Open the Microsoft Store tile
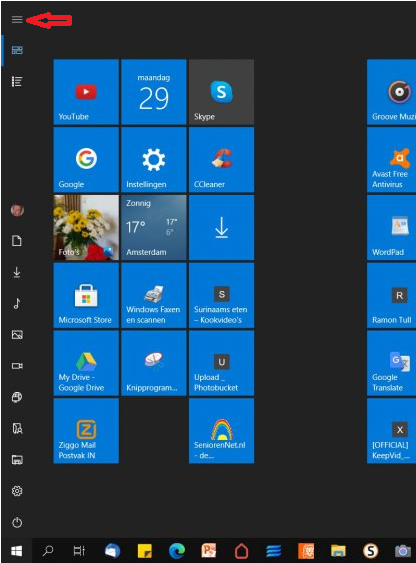This screenshot has width=416, height=563. point(86,296)
